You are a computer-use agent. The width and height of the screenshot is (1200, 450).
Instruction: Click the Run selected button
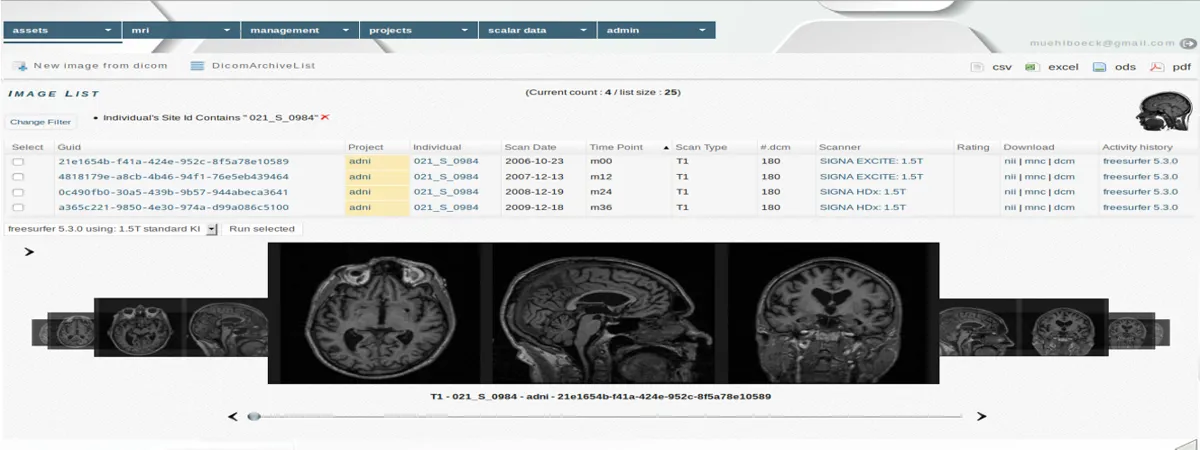[x=262, y=229]
